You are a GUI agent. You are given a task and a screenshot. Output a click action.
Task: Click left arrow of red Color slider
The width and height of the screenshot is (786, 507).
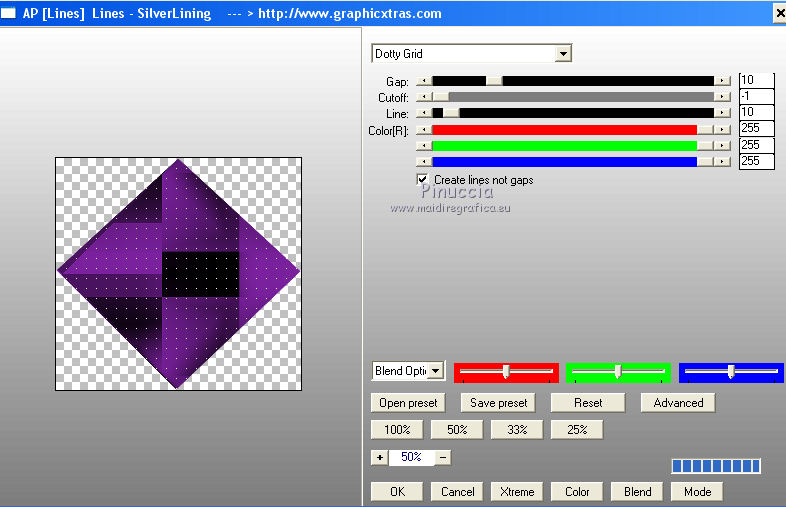(x=424, y=130)
